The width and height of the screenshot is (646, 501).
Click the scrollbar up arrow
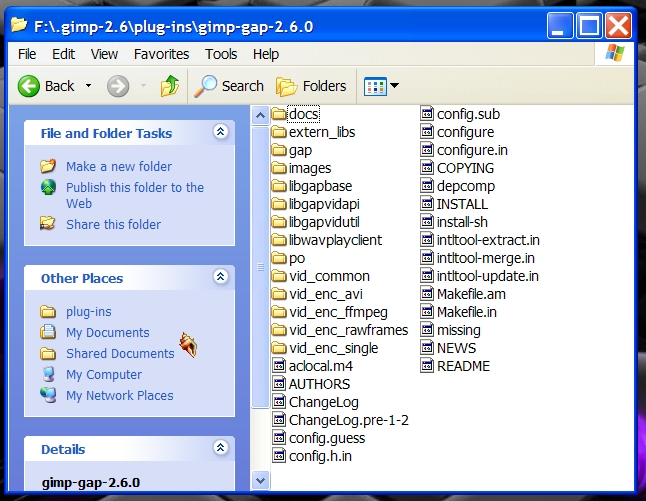pos(260,115)
